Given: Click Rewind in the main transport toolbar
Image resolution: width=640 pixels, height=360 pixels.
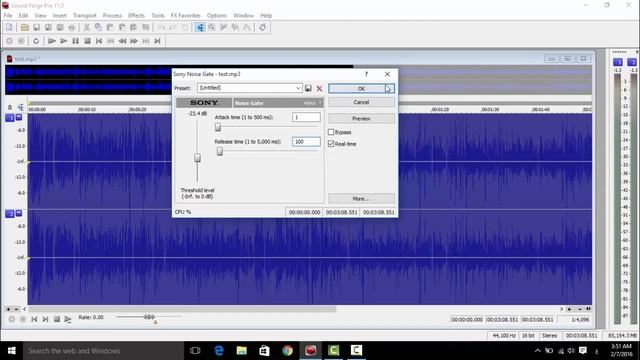Looking at the screenshot, I should pyautogui.click(x=122, y=41).
